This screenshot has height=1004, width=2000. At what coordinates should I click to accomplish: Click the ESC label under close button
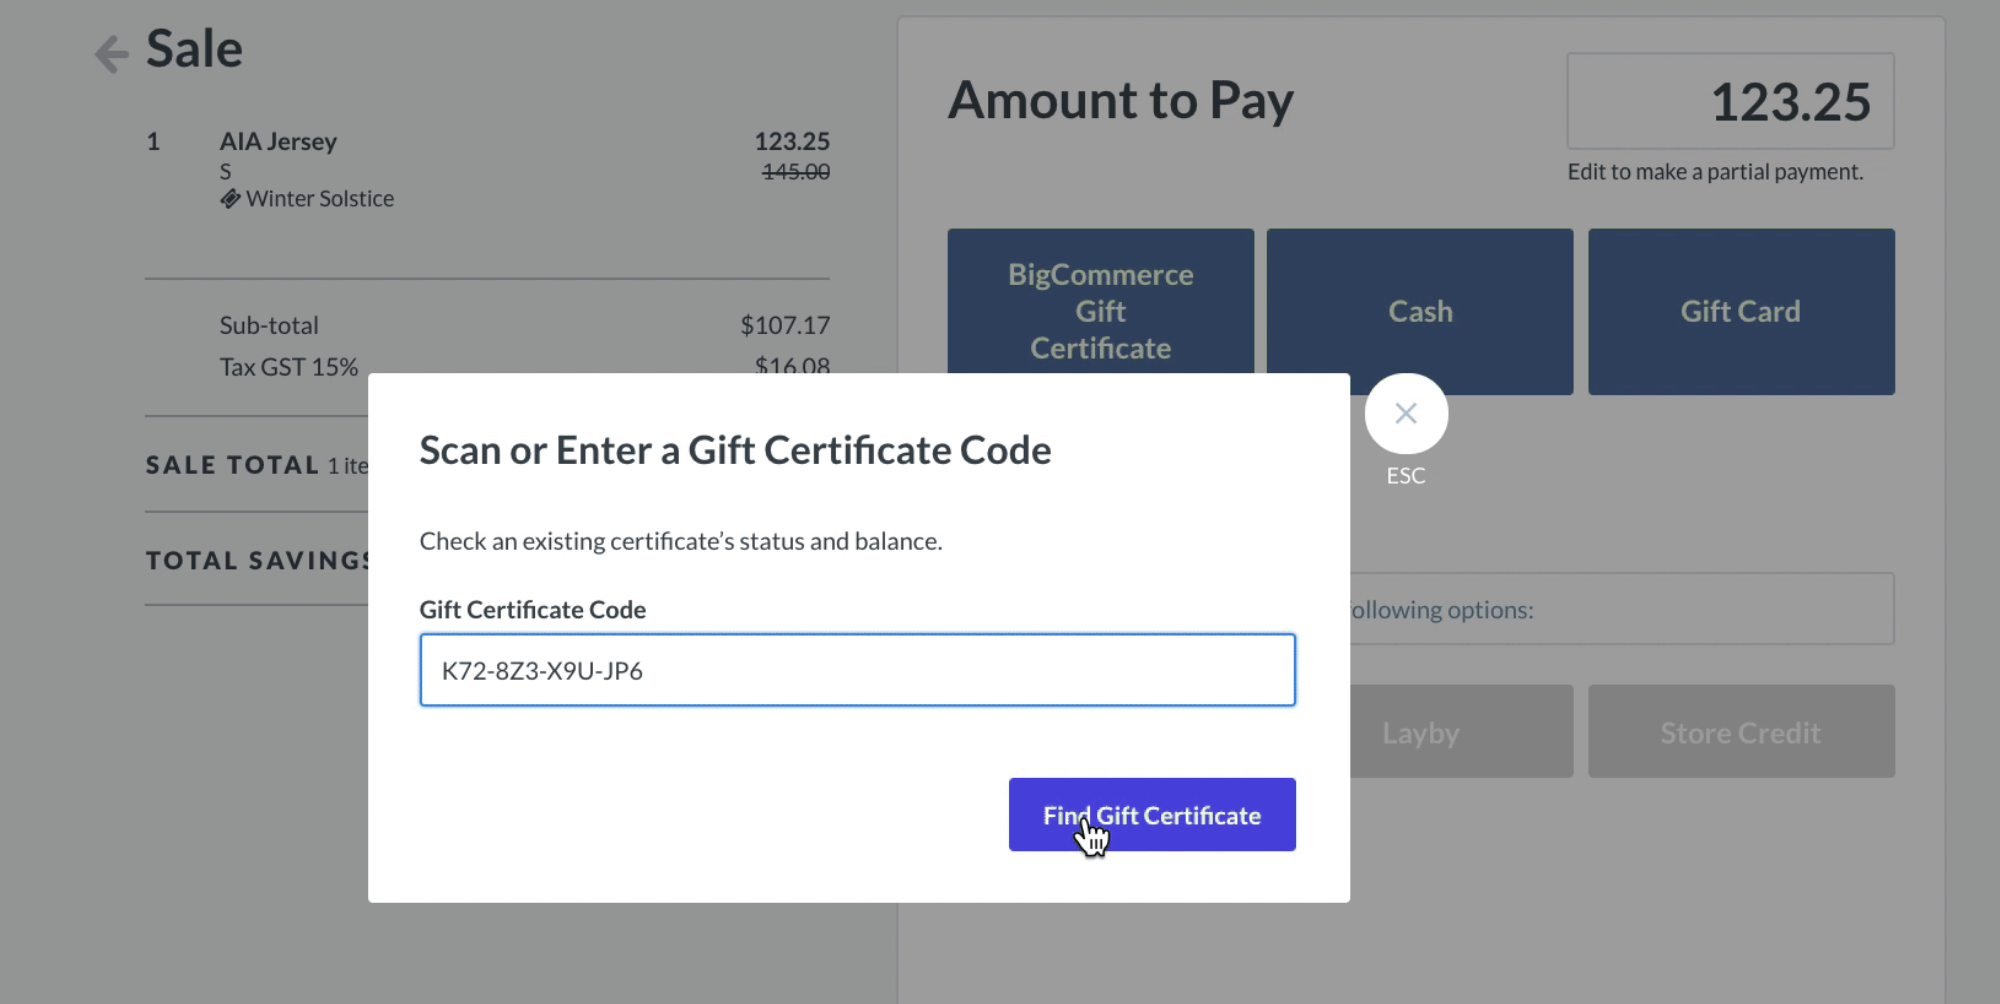[x=1405, y=476]
